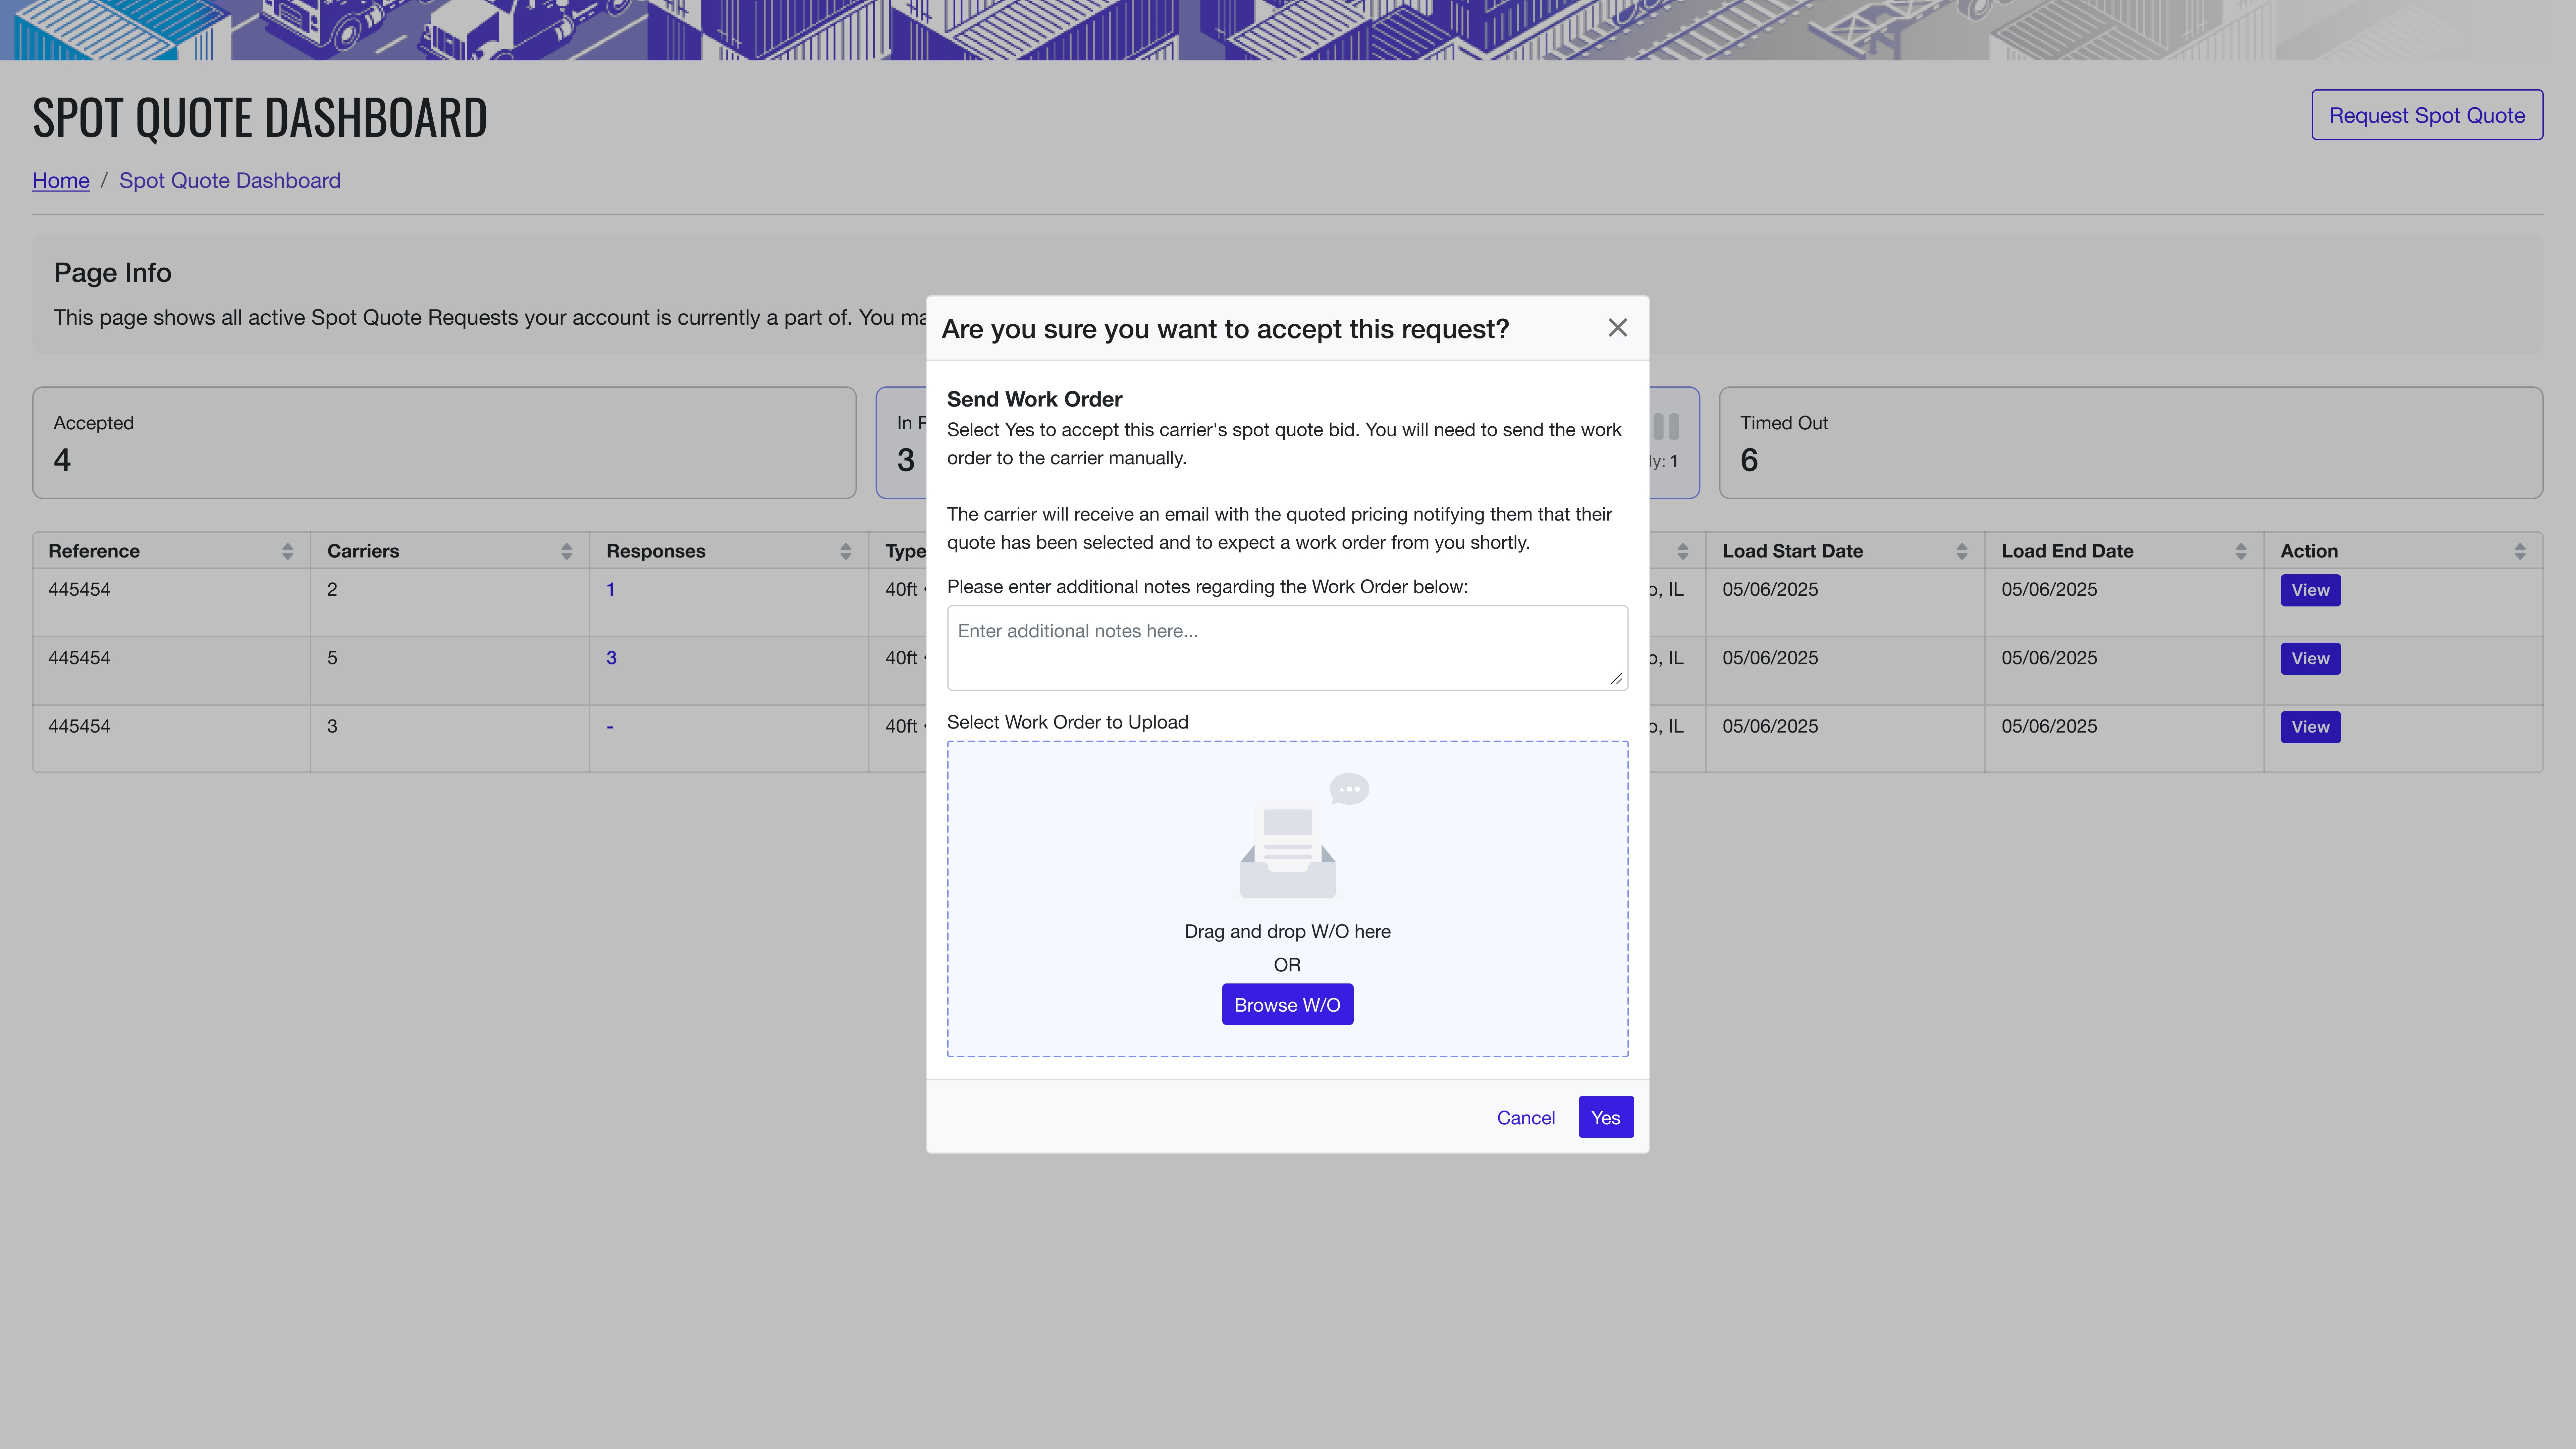The width and height of the screenshot is (2576, 1449).
Task: Close the accept request dialog with X
Action: (x=1617, y=328)
